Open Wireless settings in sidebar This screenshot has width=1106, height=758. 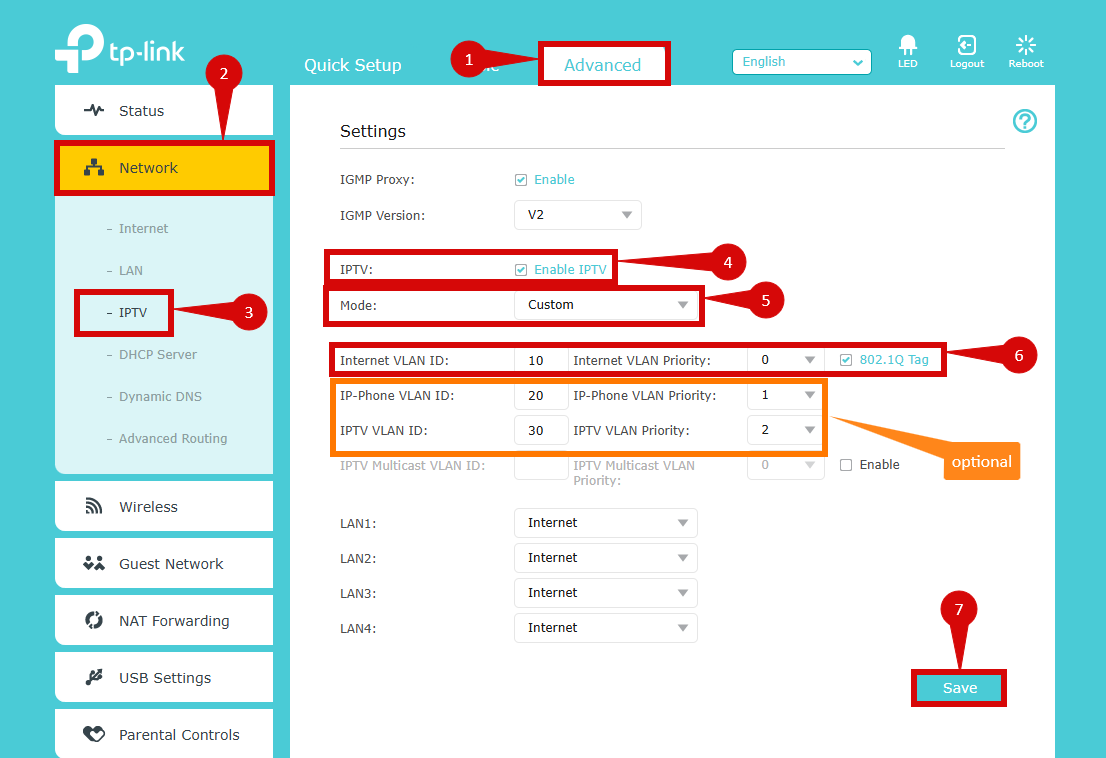(148, 507)
